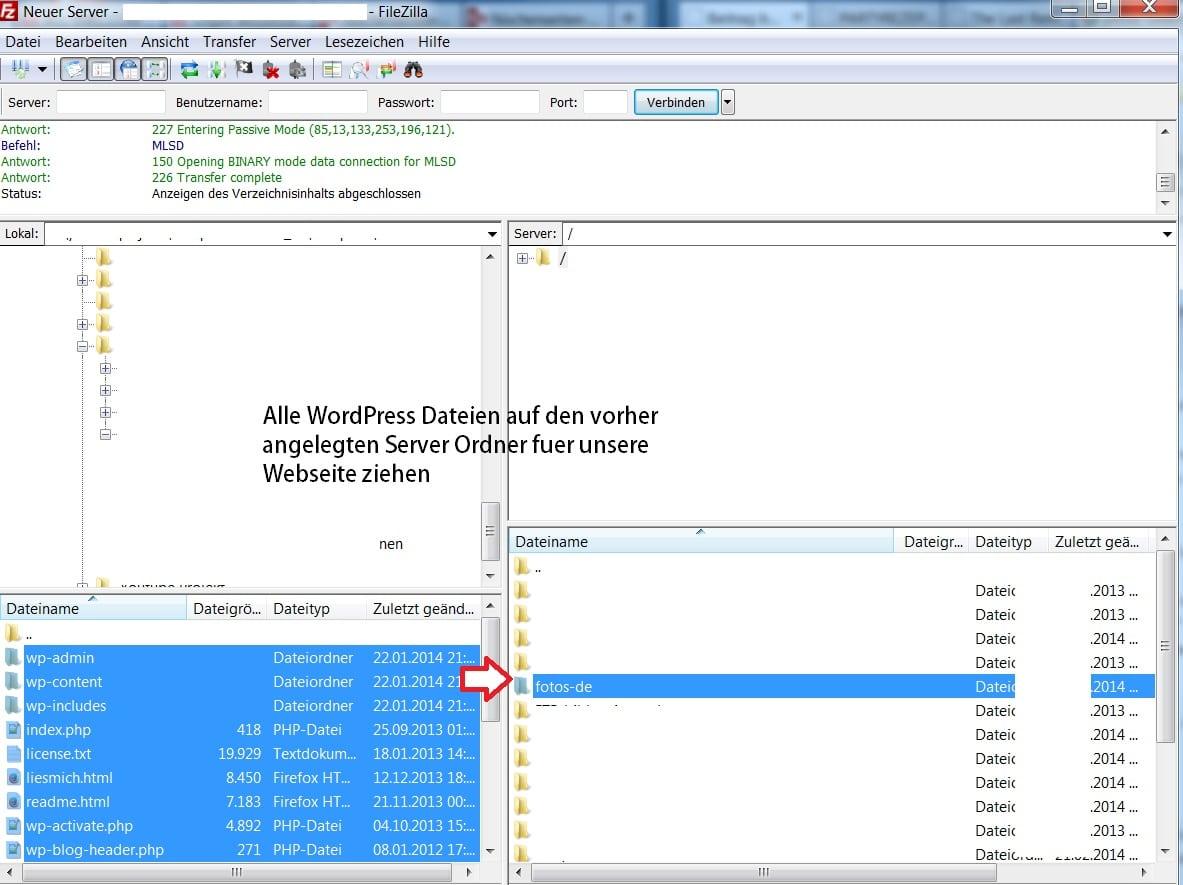This screenshot has height=885, width=1183.
Task: Select the wp-includes folder icon
Action: (13, 705)
